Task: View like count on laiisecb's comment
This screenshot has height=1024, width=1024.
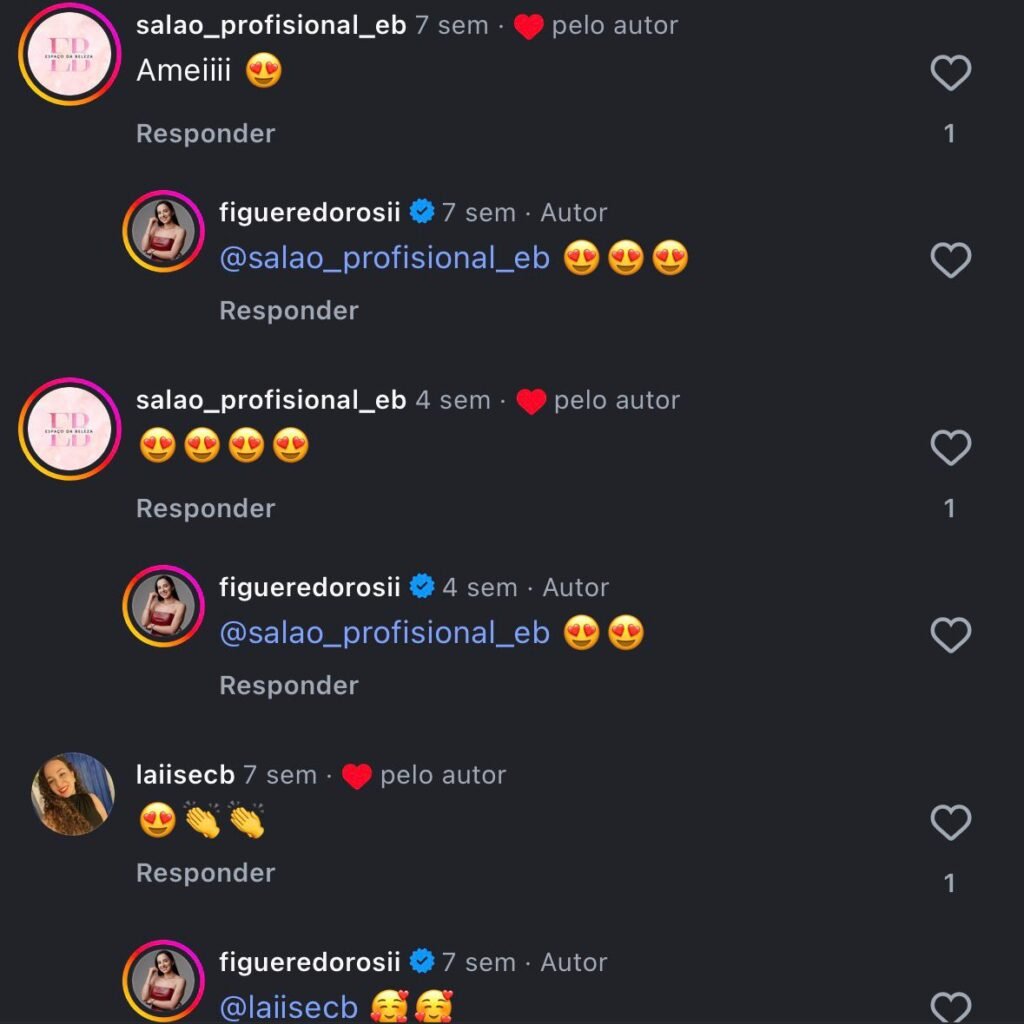Action: [949, 883]
